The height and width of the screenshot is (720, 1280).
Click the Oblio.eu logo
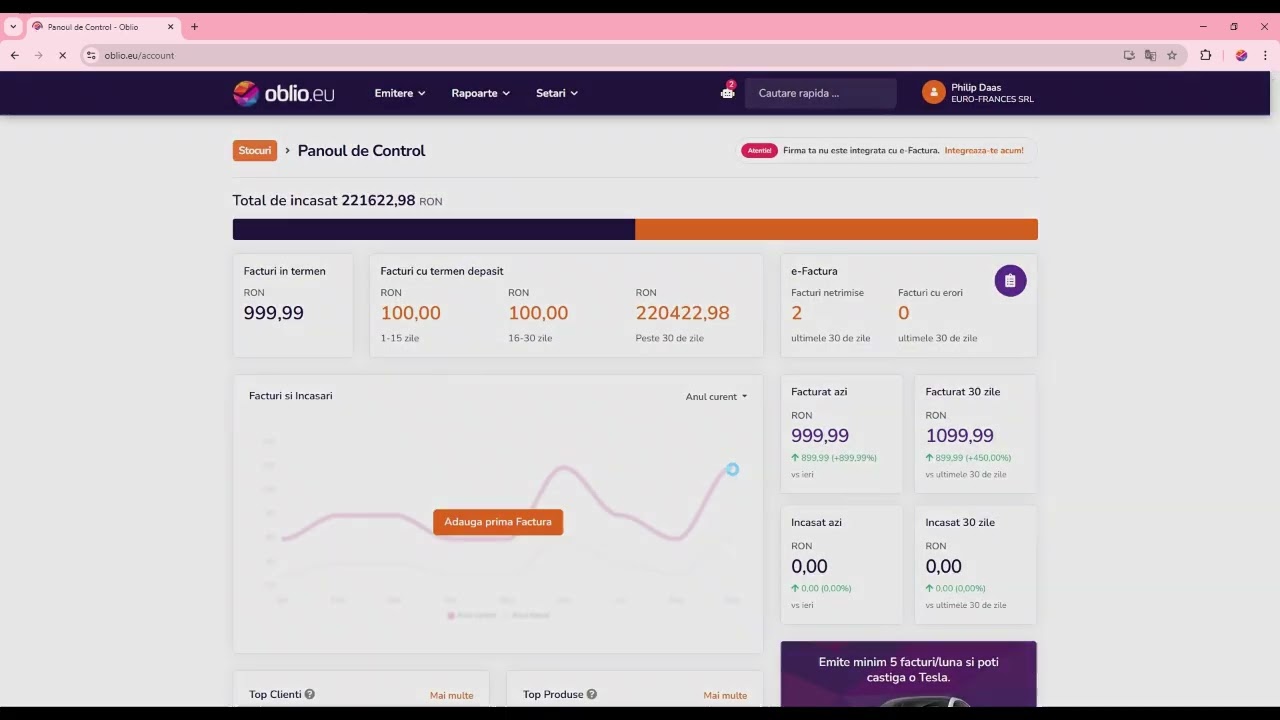point(284,93)
